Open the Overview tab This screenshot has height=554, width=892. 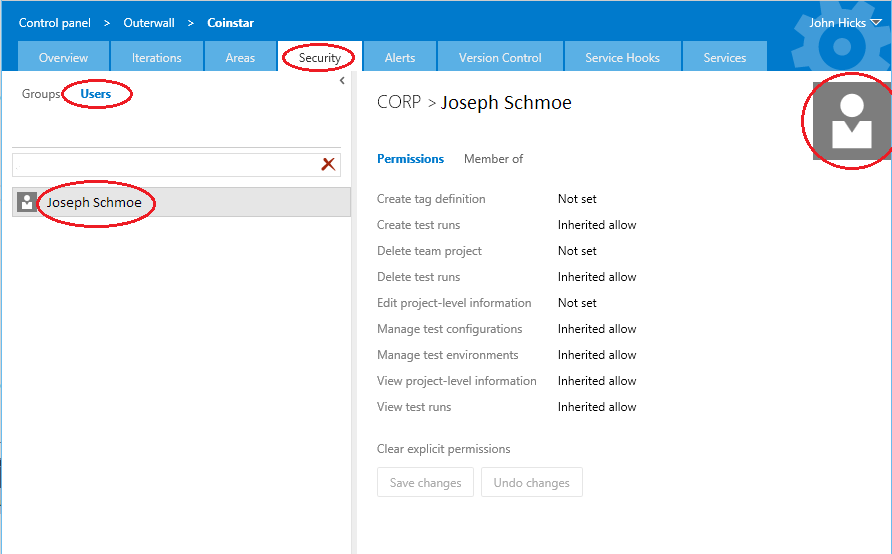point(63,57)
